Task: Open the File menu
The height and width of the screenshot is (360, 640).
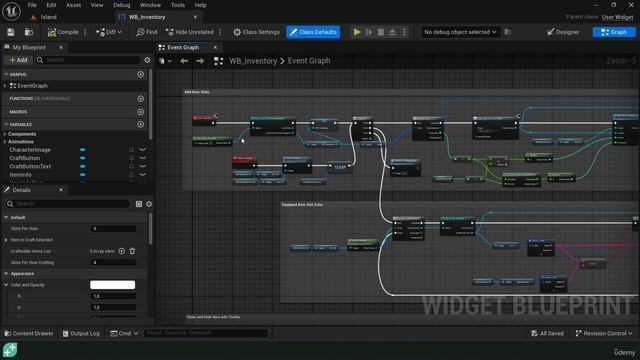Action: 32,5
